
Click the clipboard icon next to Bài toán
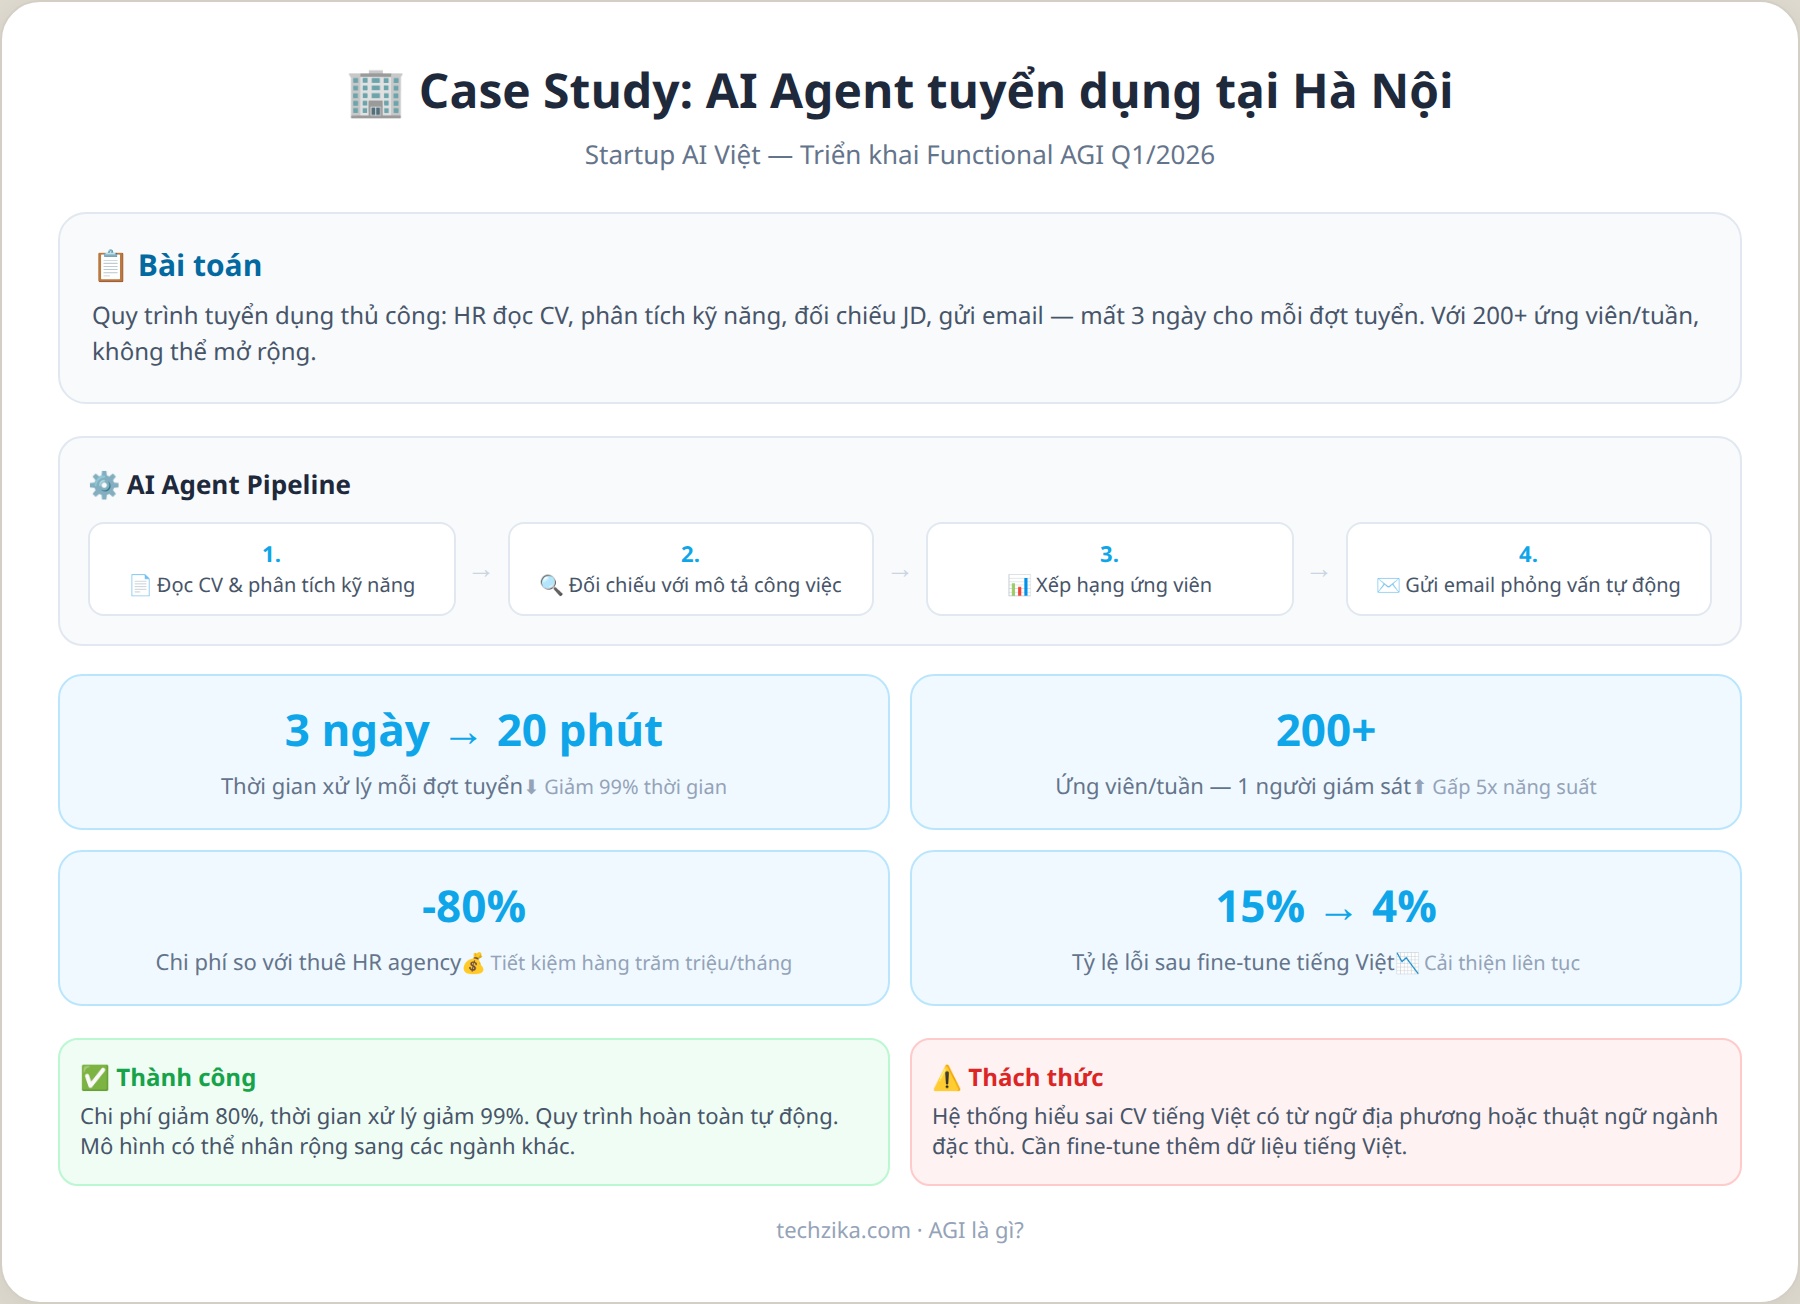pos(110,266)
